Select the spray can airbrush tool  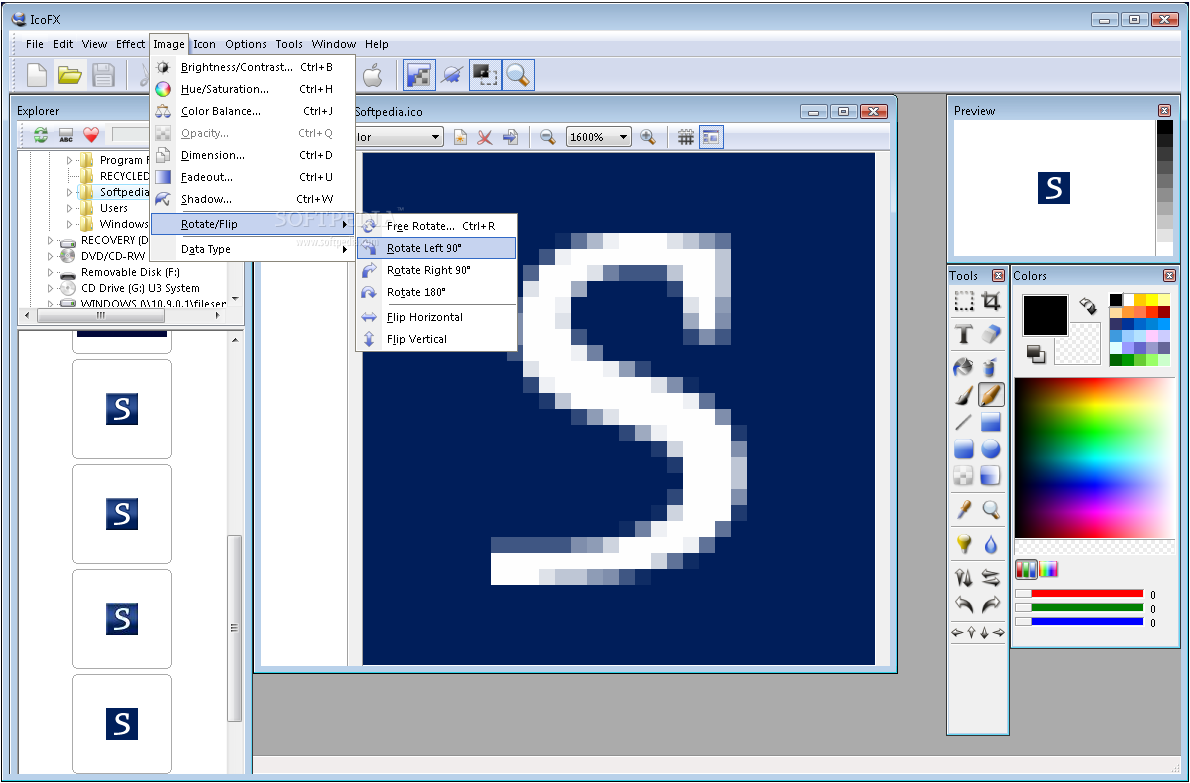coord(990,368)
